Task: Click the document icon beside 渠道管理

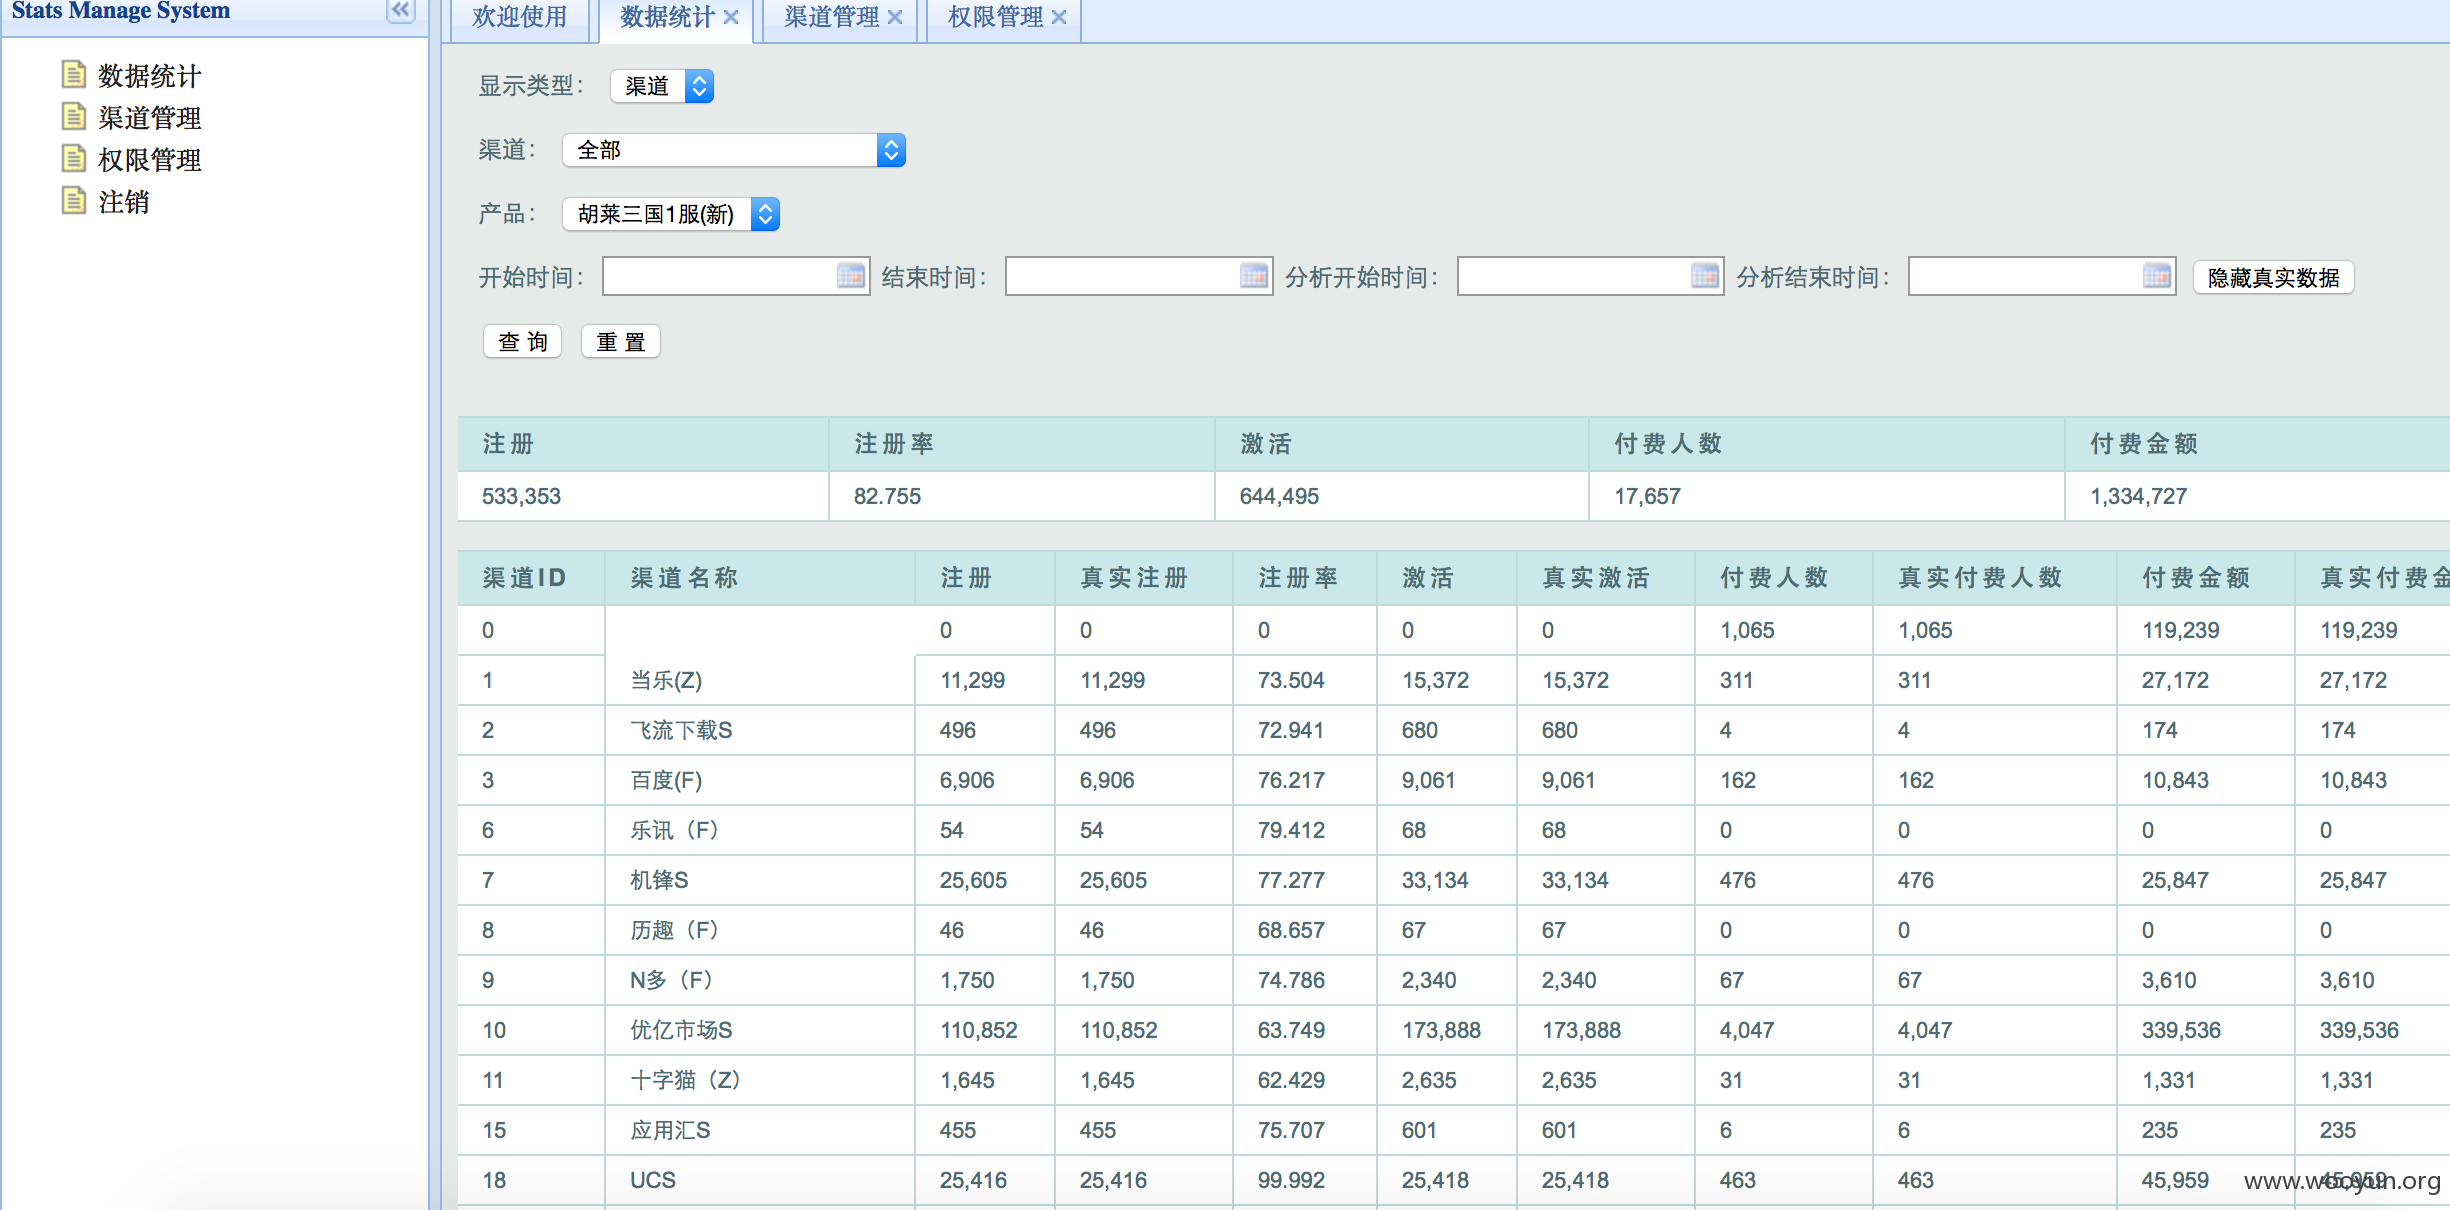Action: point(73,117)
